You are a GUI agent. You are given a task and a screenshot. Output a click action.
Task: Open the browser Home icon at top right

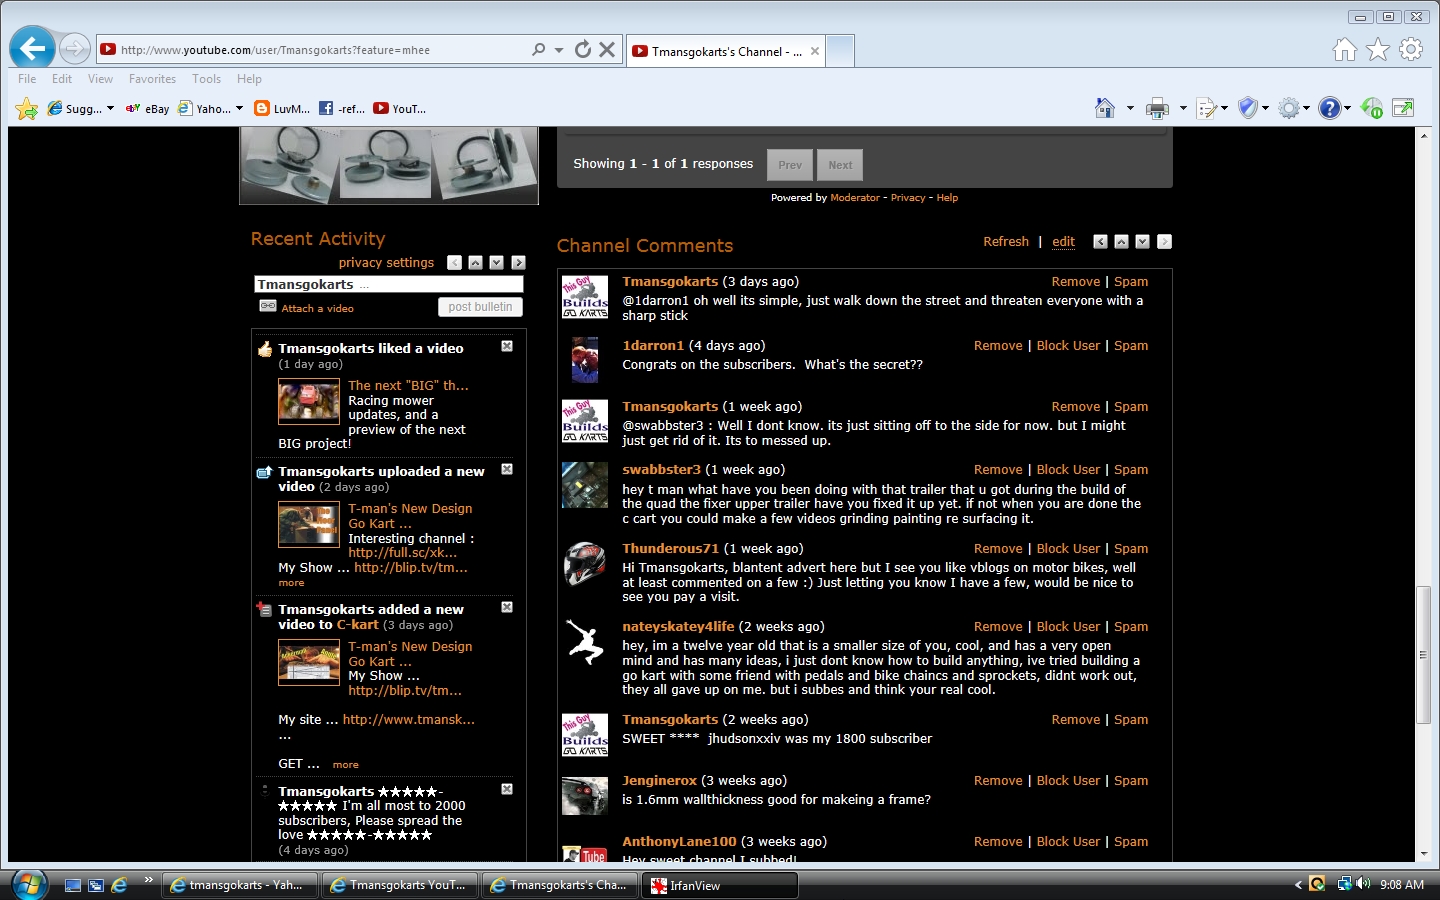1345,49
